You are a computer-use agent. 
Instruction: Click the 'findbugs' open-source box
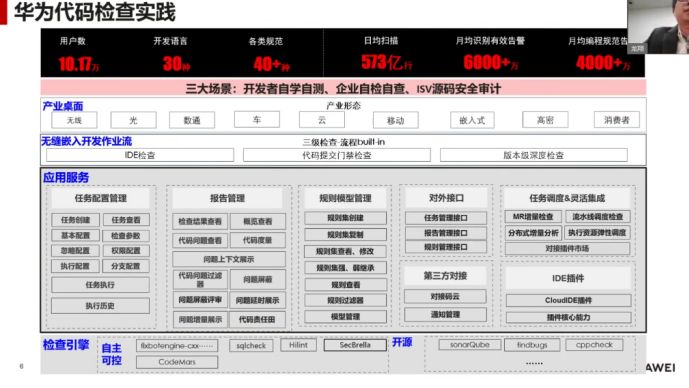(x=532, y=344)
